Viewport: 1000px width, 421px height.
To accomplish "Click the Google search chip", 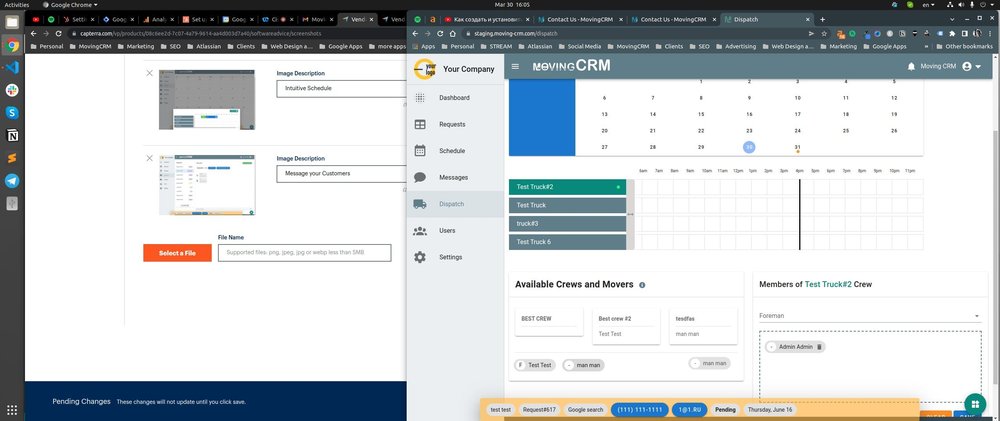I will pos(585,410).
